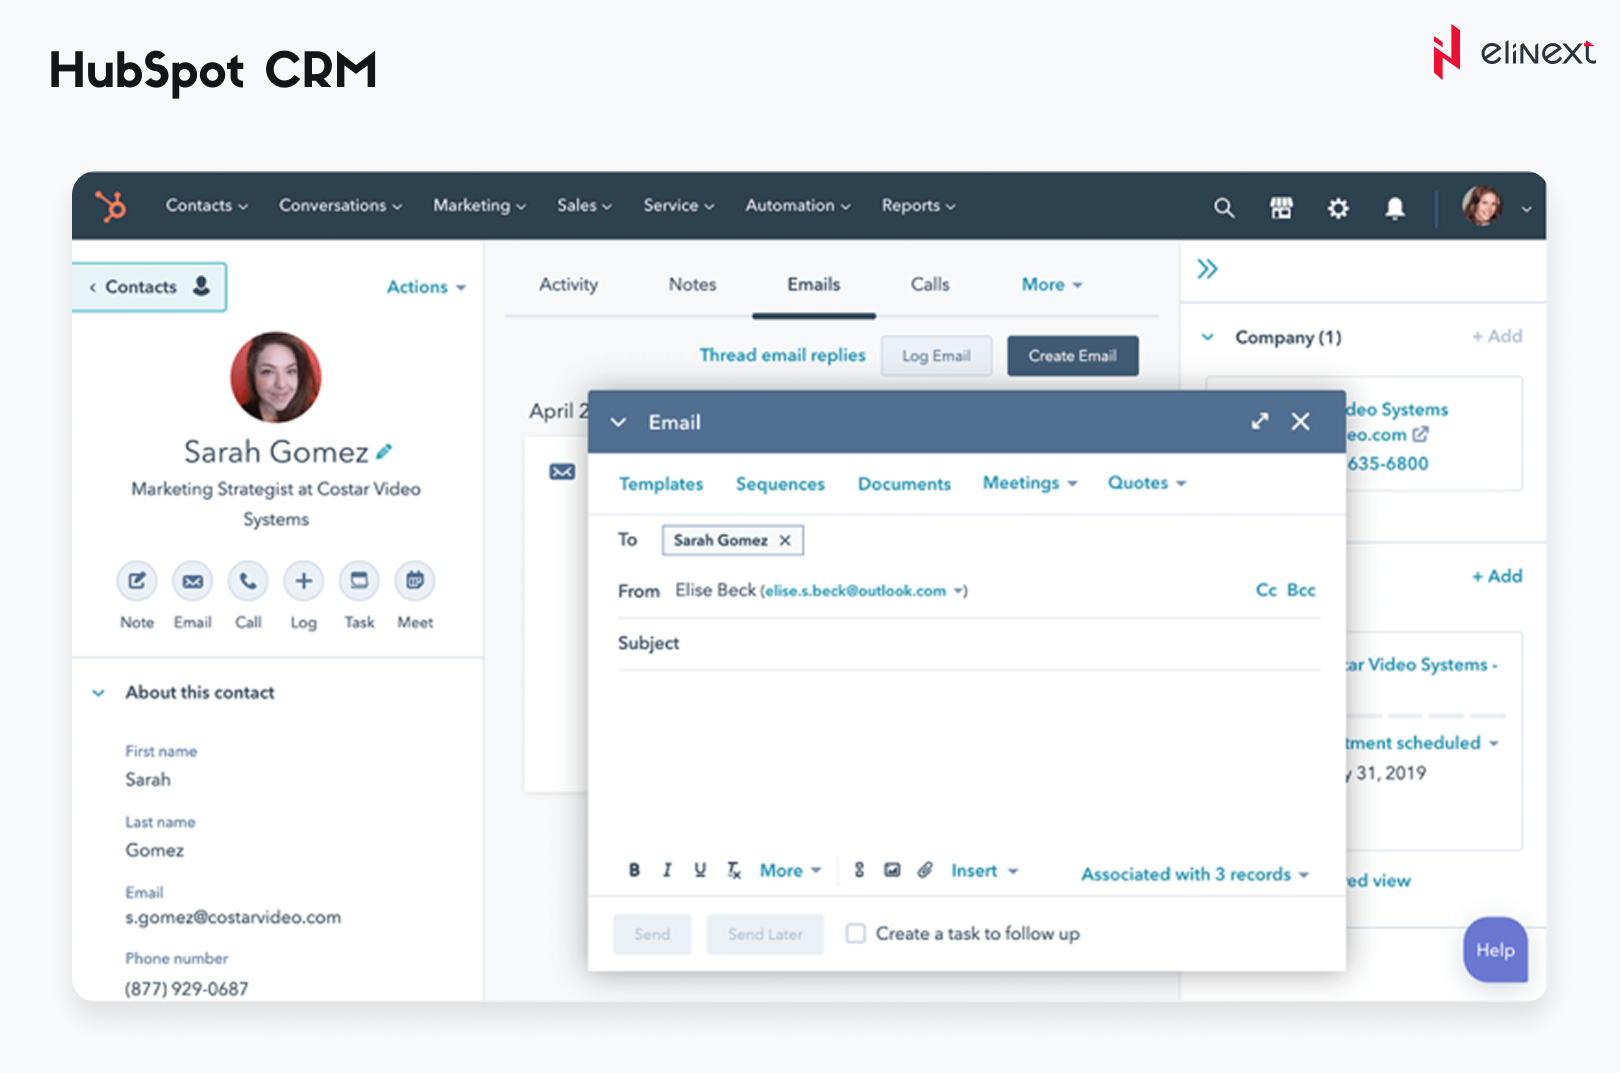Collapse the About this contact section
The image size is (1620, 1073).
[99, 692]
